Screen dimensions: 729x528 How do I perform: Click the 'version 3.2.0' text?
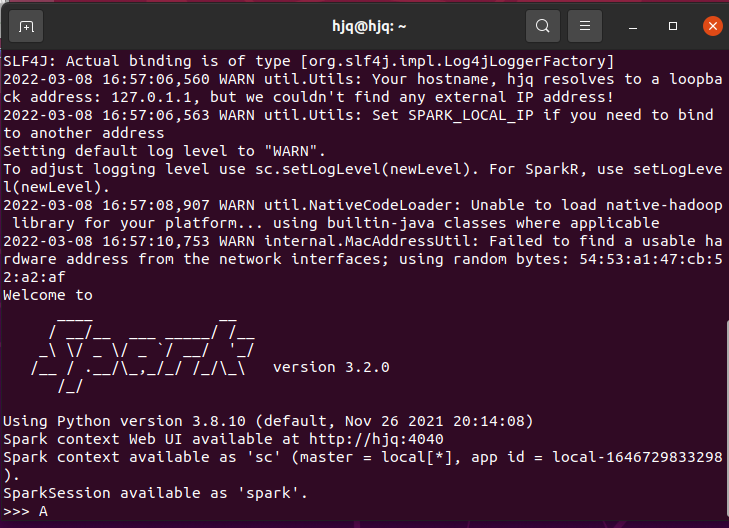pos(331,367)
